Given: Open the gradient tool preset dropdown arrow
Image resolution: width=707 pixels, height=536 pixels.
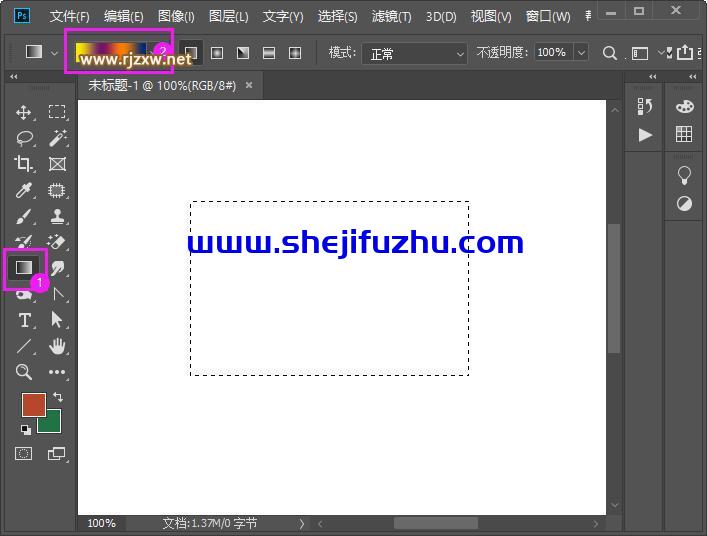Looking at the screenshot, I should tap(54, 53).
